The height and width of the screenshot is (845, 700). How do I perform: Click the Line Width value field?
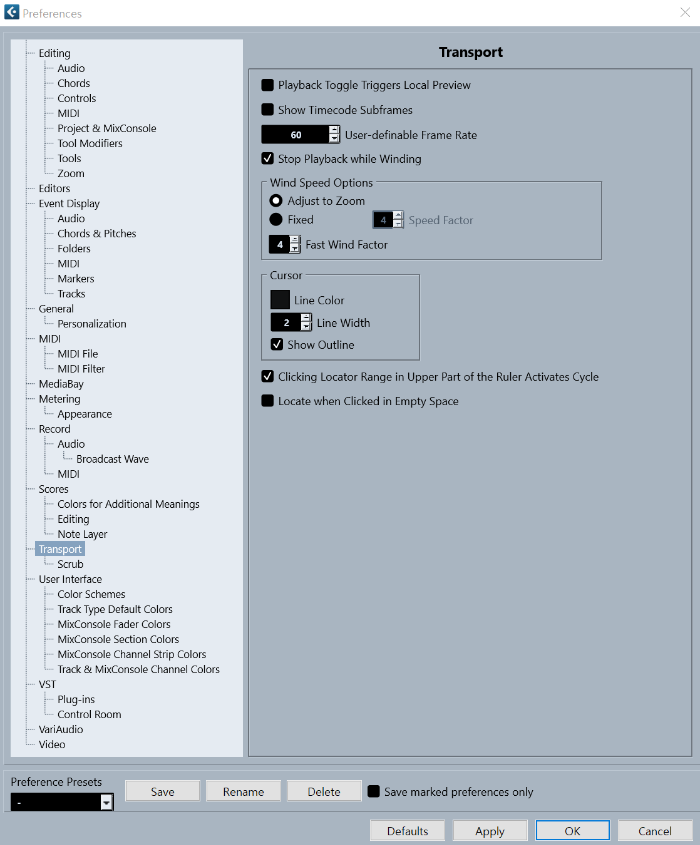coord(286,322)
